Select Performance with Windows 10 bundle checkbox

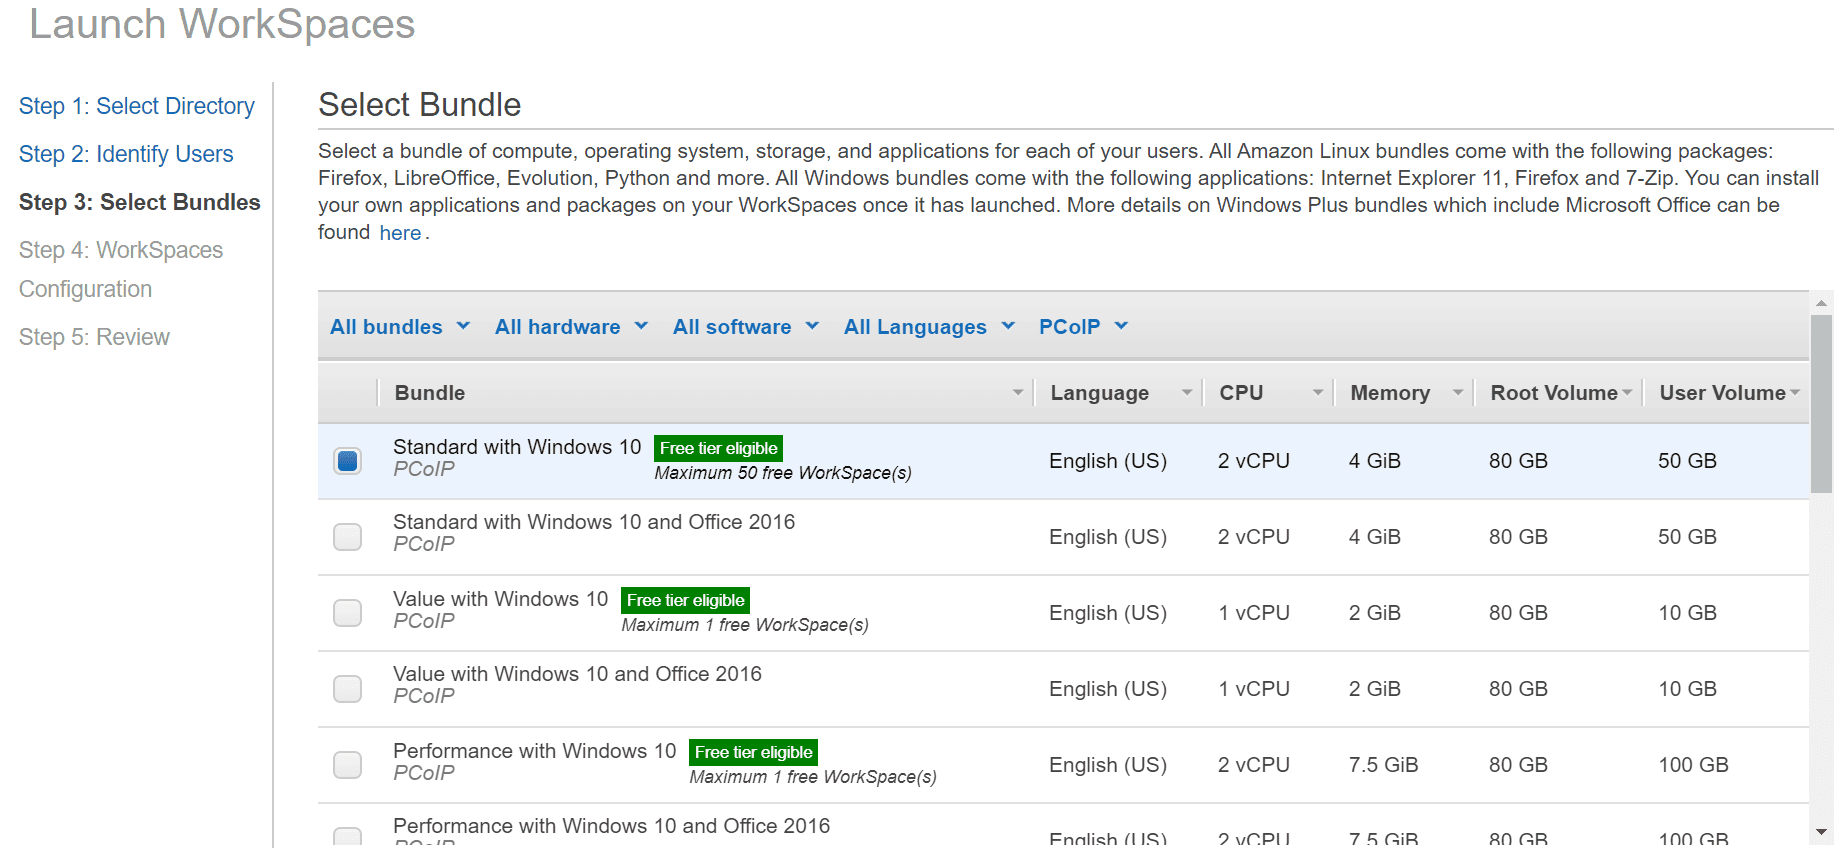pyautogui.click(x=348, y=765)
